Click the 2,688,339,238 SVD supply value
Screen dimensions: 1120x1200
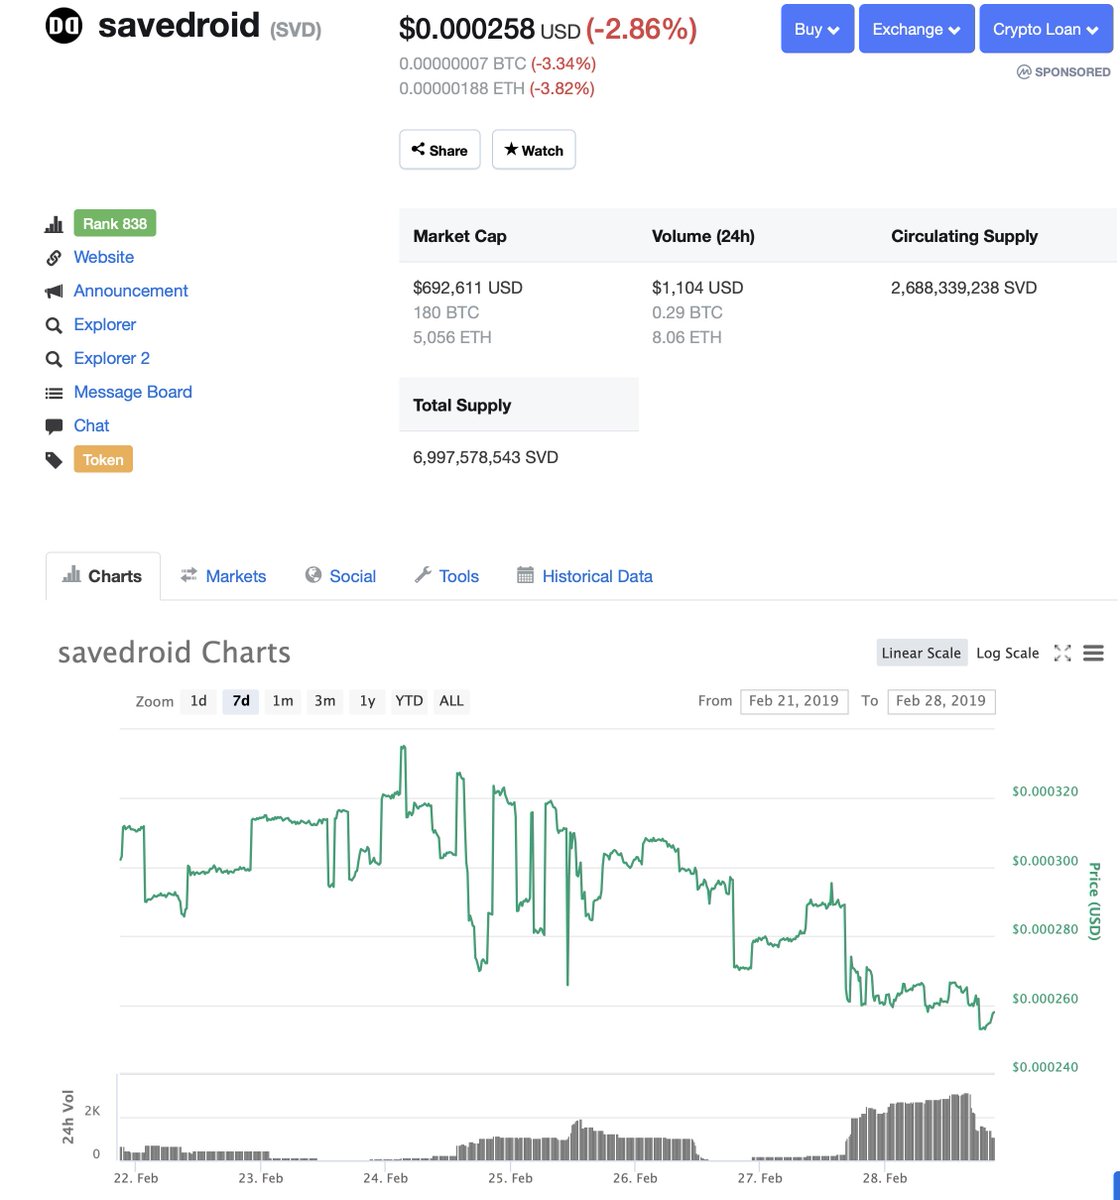[x=964, y=288]
